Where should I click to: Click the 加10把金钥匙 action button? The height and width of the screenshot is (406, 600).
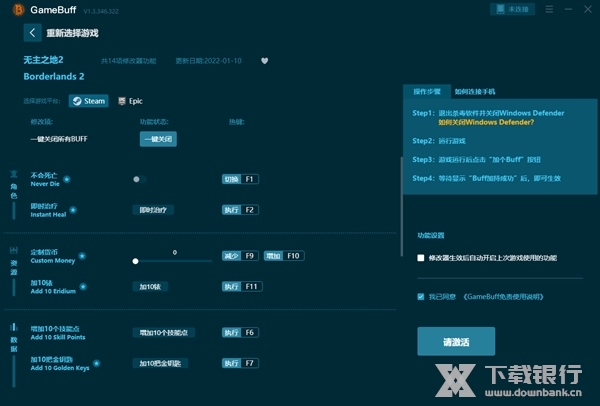point(160,362)
